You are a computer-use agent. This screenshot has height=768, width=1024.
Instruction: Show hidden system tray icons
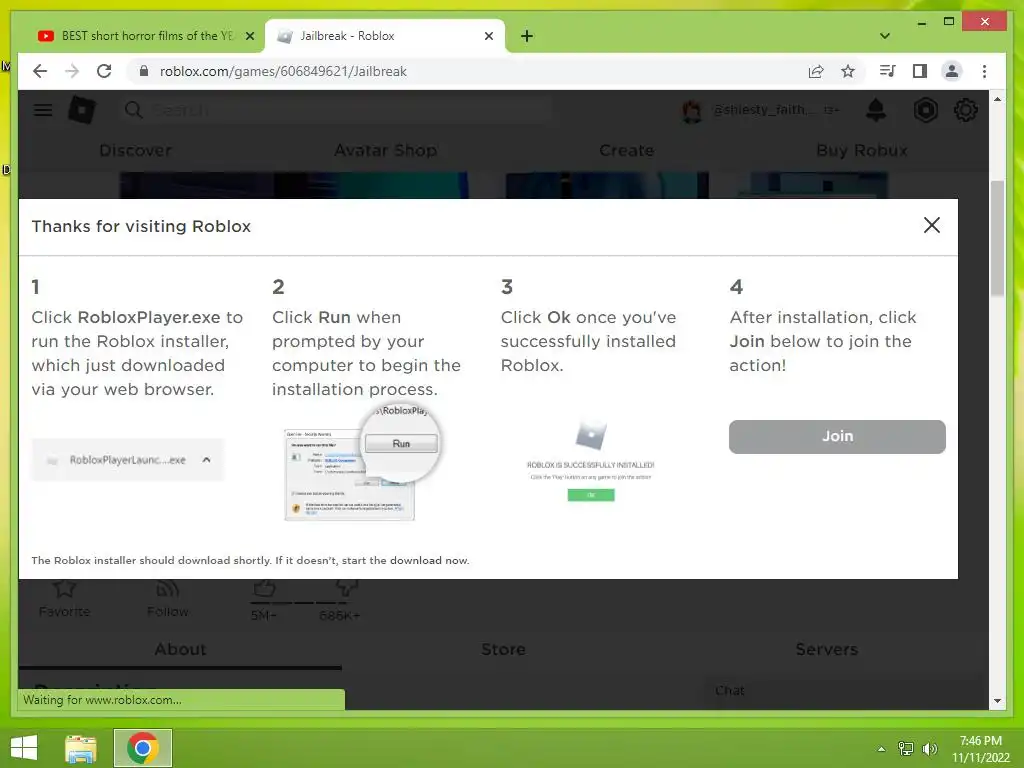tap(882, 749)
